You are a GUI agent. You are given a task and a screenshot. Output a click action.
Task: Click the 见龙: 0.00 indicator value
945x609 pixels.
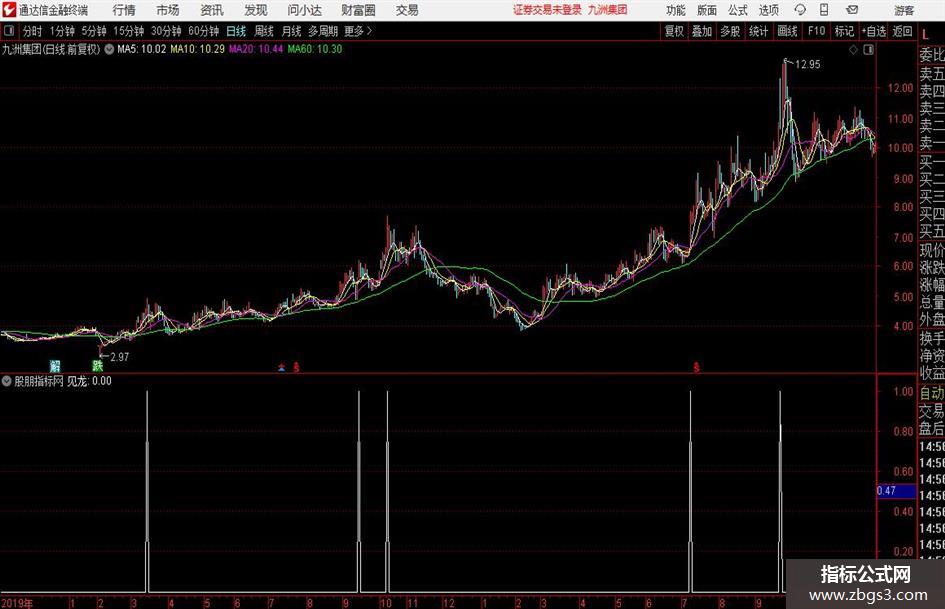tap(89, 381)
